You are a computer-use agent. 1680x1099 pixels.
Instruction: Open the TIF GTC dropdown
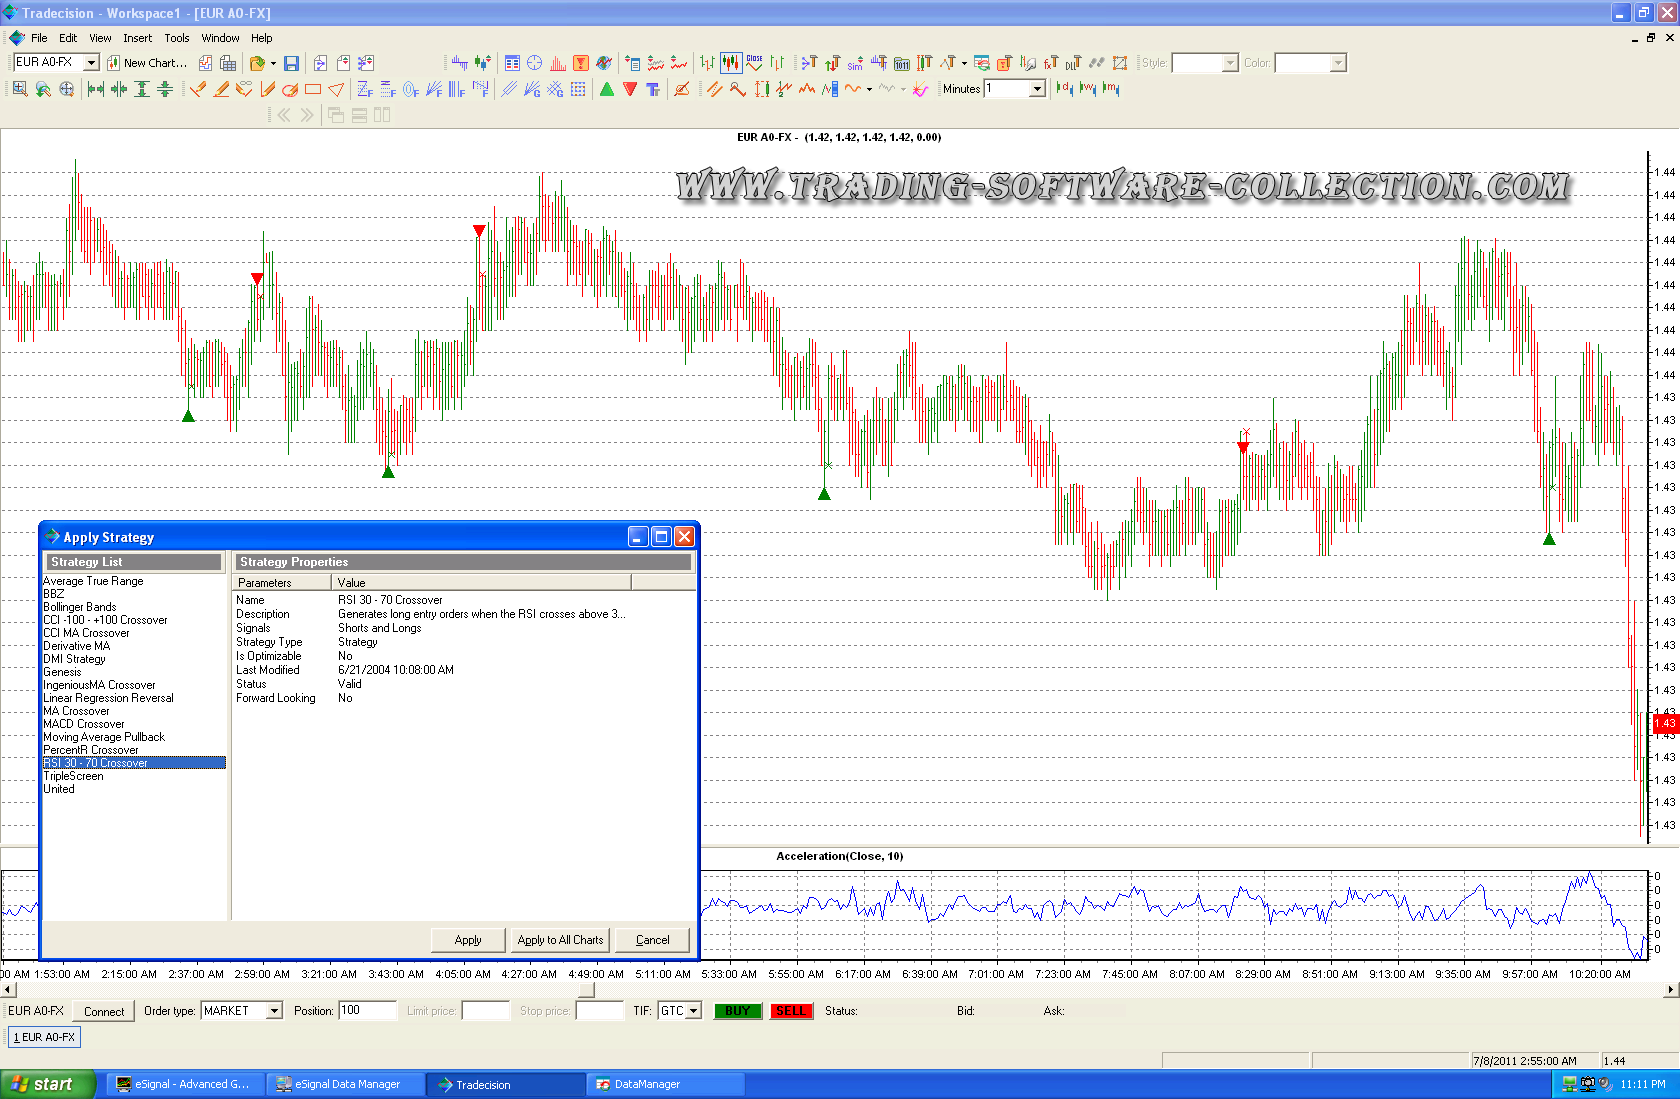[693, 1011]
